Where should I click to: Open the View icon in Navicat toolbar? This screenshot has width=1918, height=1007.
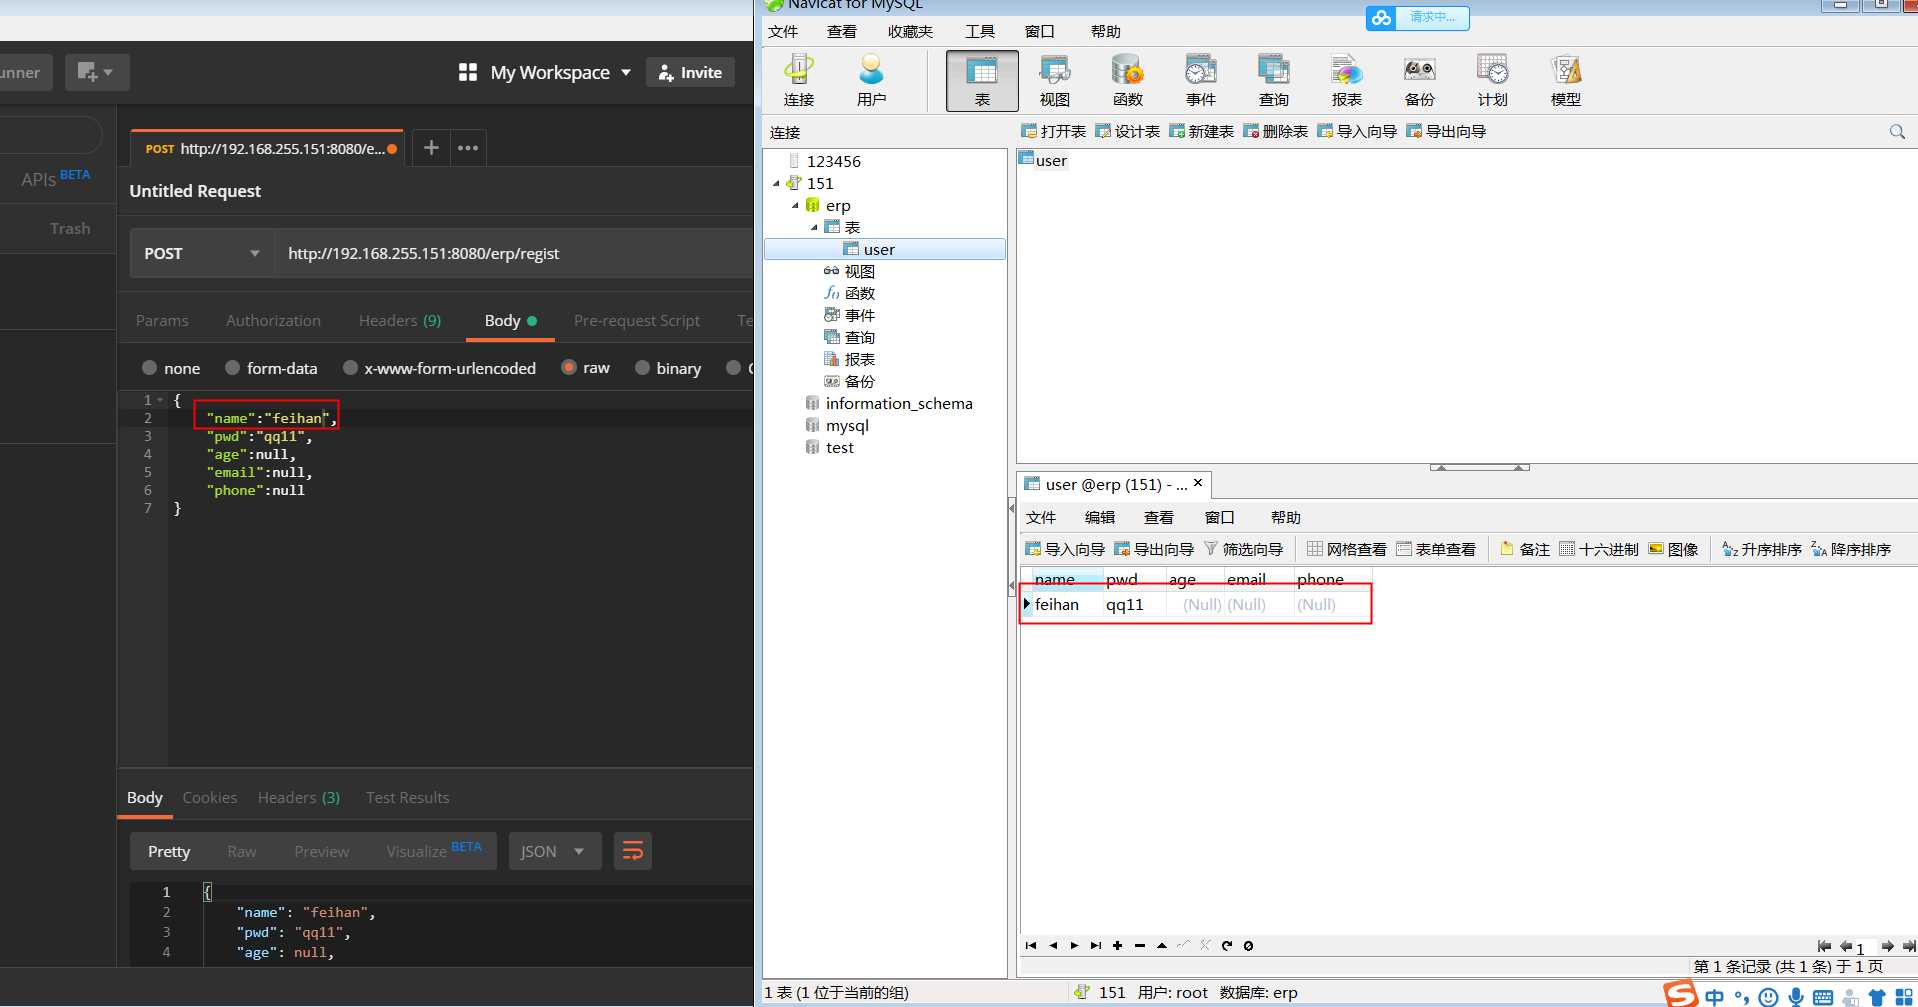[x=1055, y=81]
